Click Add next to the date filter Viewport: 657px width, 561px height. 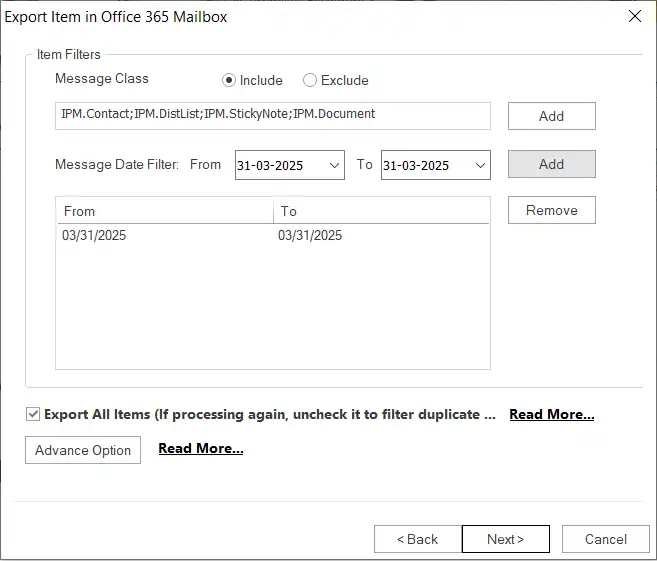pyautogui.click(x=551, y=164)
